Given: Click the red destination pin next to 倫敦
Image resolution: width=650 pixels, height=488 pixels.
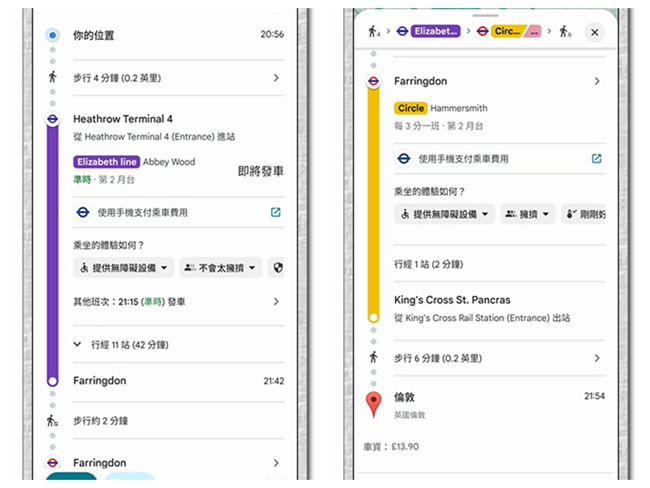Looking at the screenshot, I should click(x=374, y=404).
